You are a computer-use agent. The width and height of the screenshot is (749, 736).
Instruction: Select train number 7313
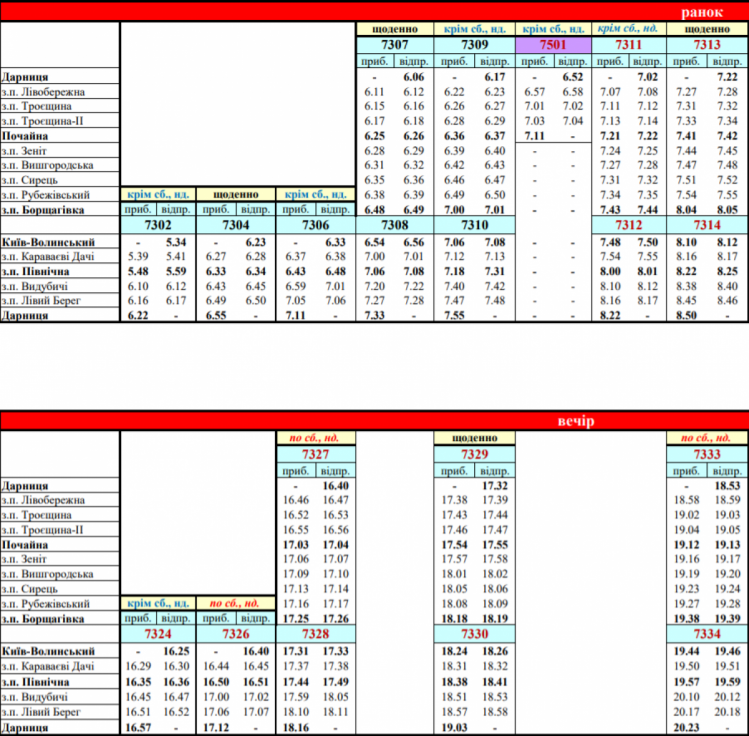pos(707,45)
